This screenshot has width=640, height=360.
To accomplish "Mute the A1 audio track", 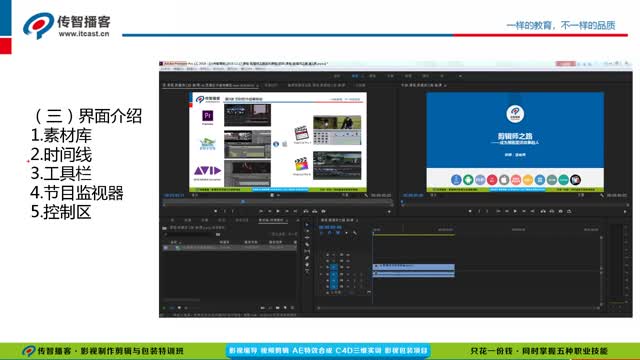I will point(348,274).
